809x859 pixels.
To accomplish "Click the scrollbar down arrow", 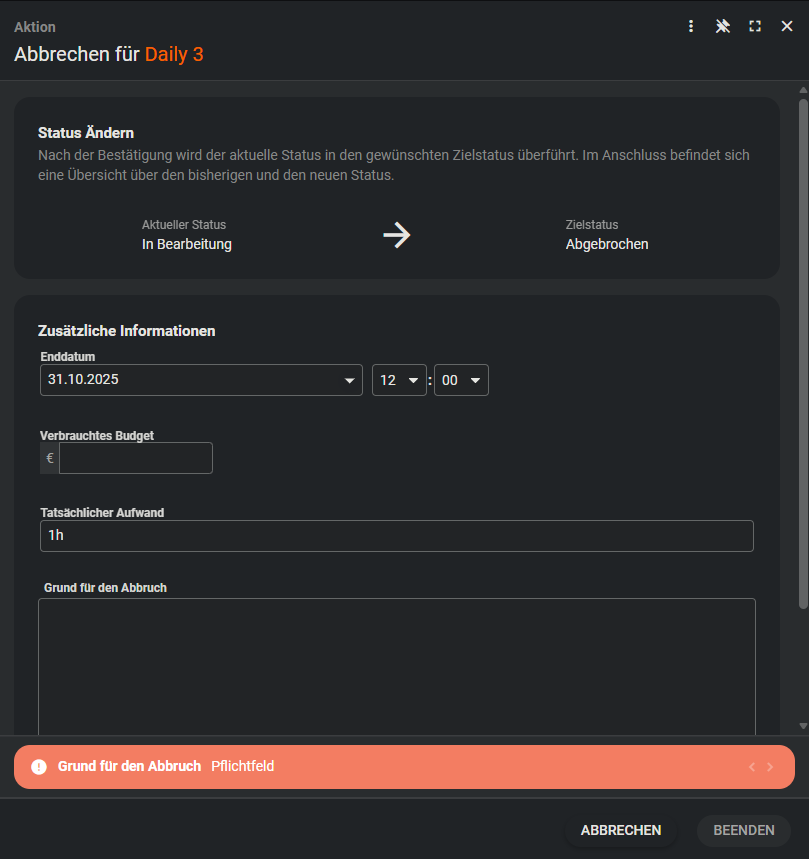I will 803,726.
